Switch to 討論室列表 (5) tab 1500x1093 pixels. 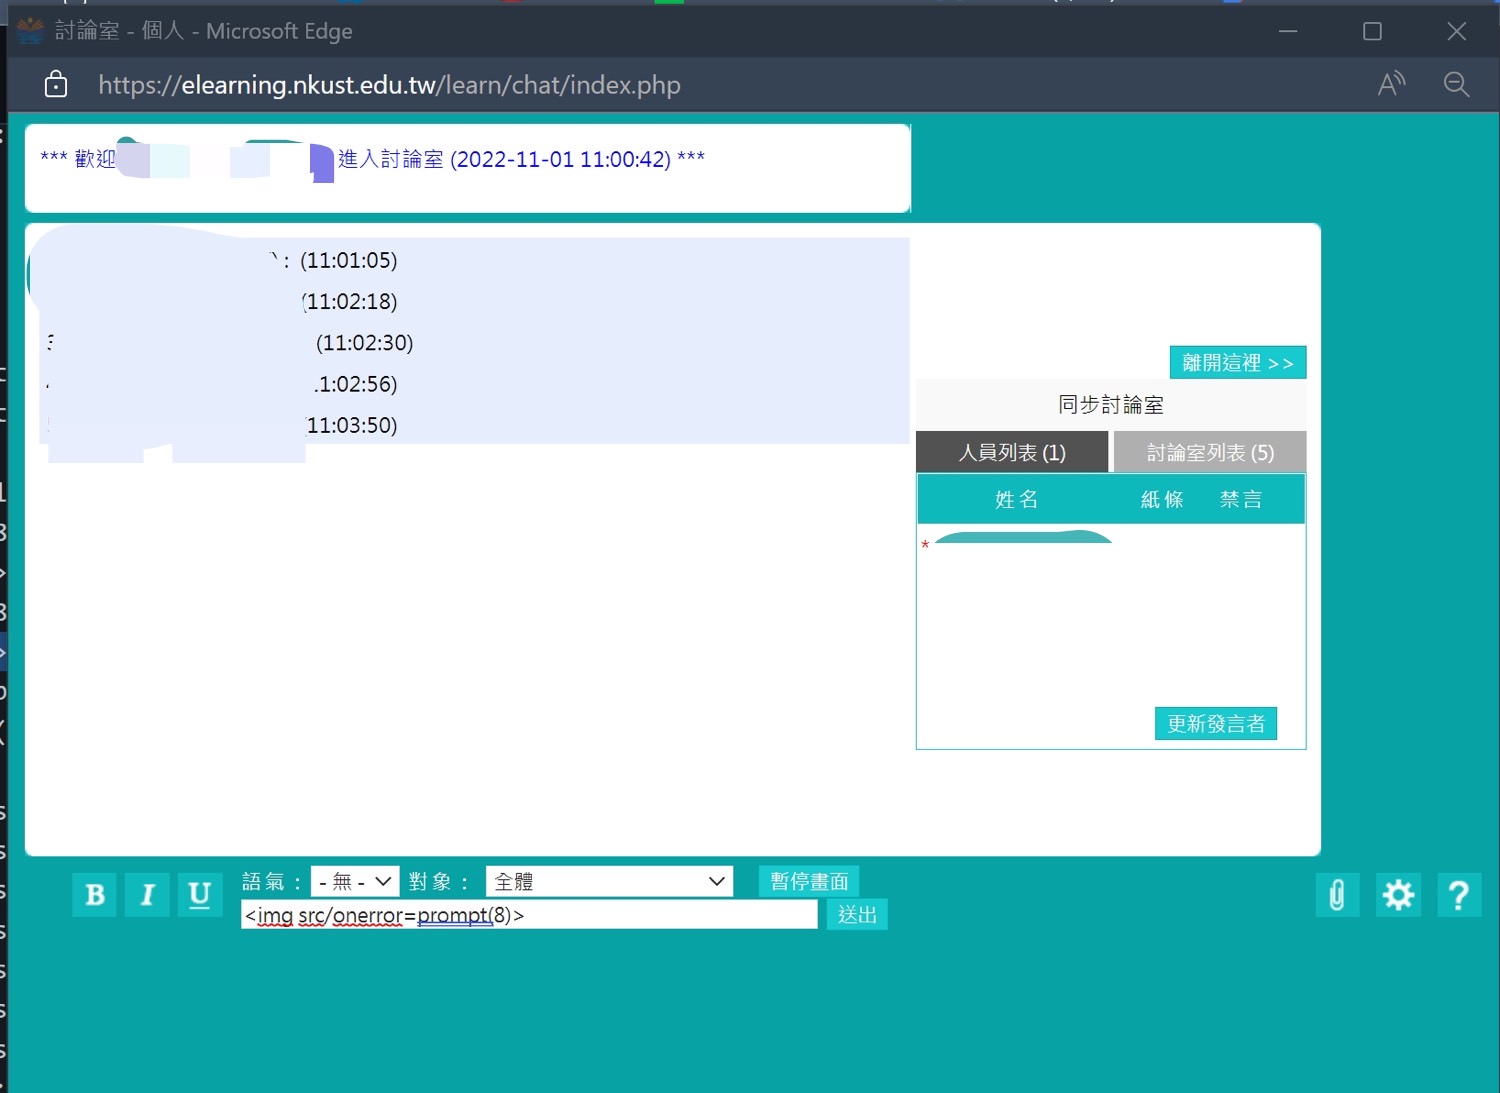pos(1210,452)
